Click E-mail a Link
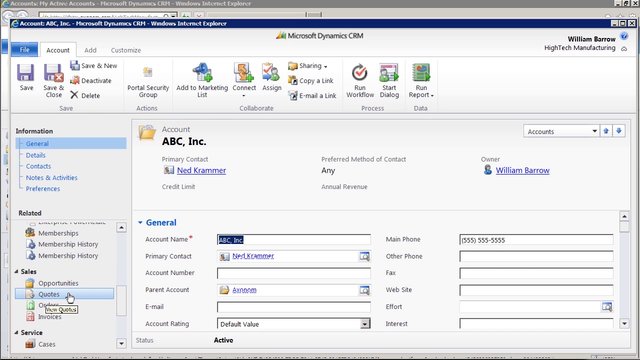The image size is (640, 360). click(x=312, y=96)
